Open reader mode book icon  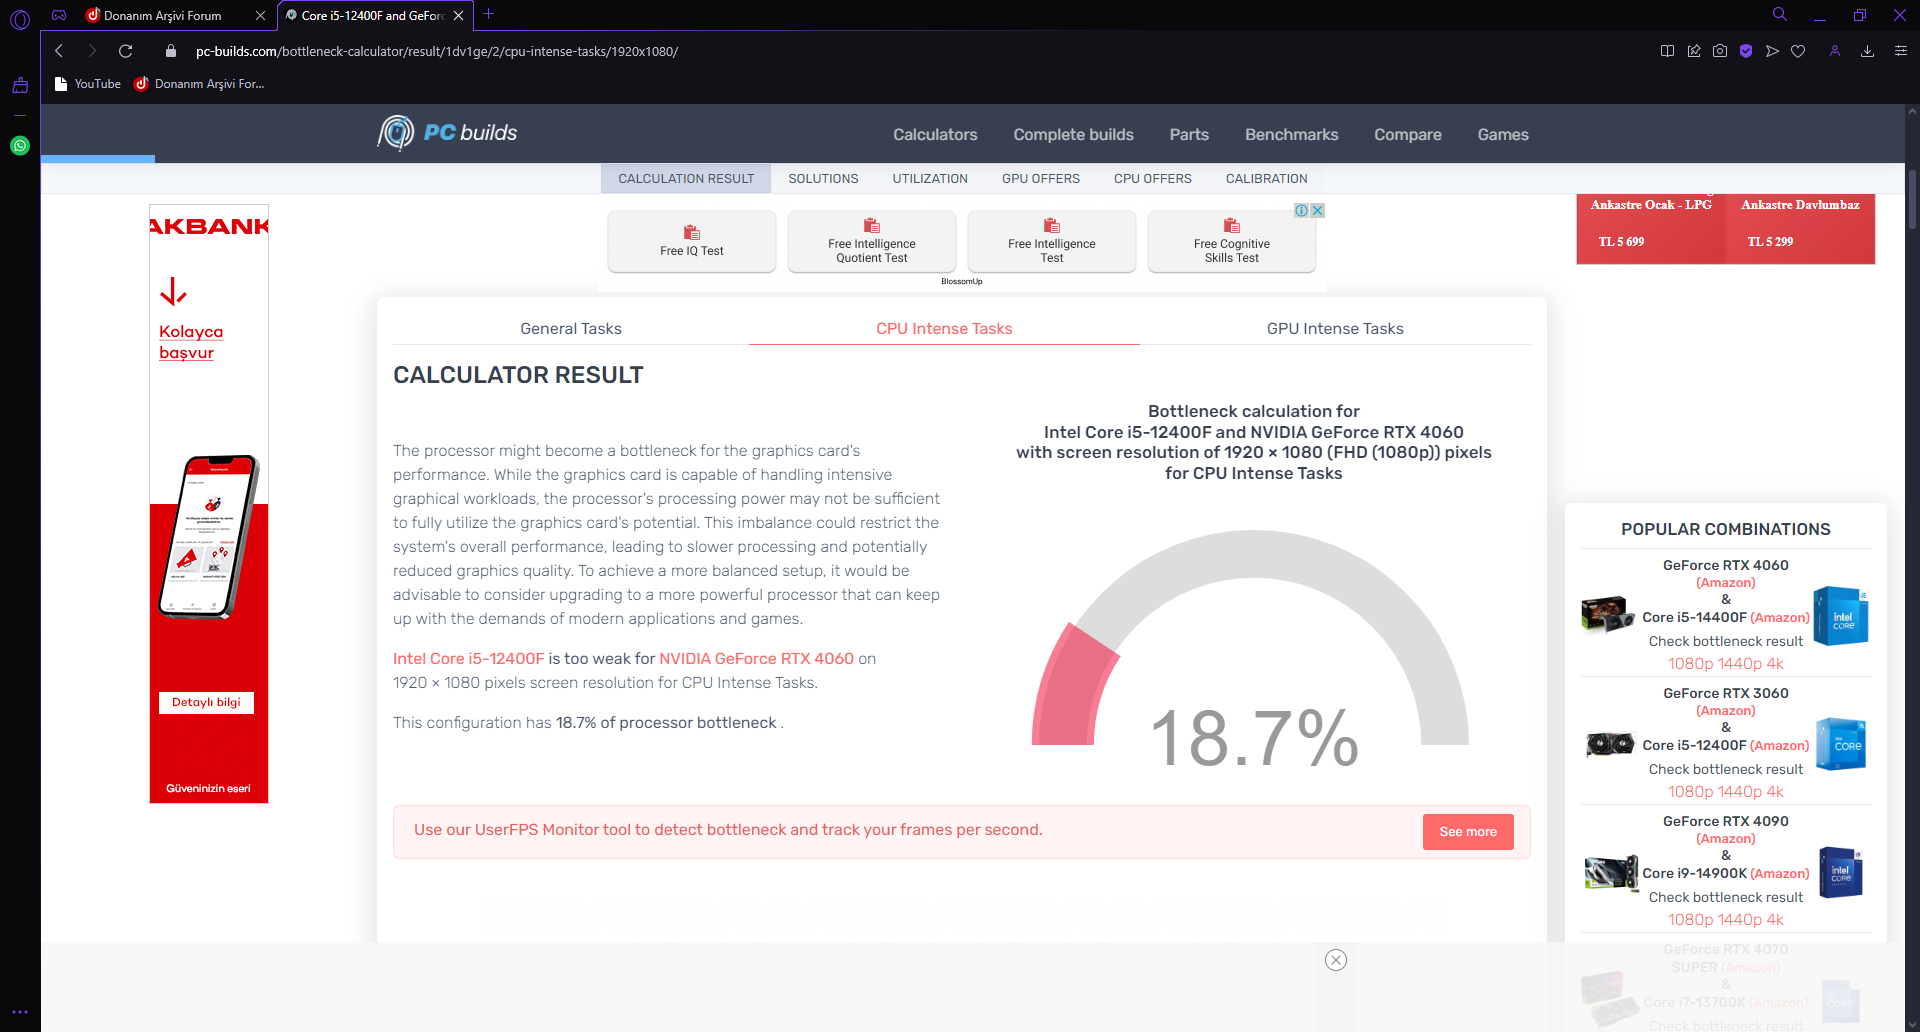pos(1667,51)
